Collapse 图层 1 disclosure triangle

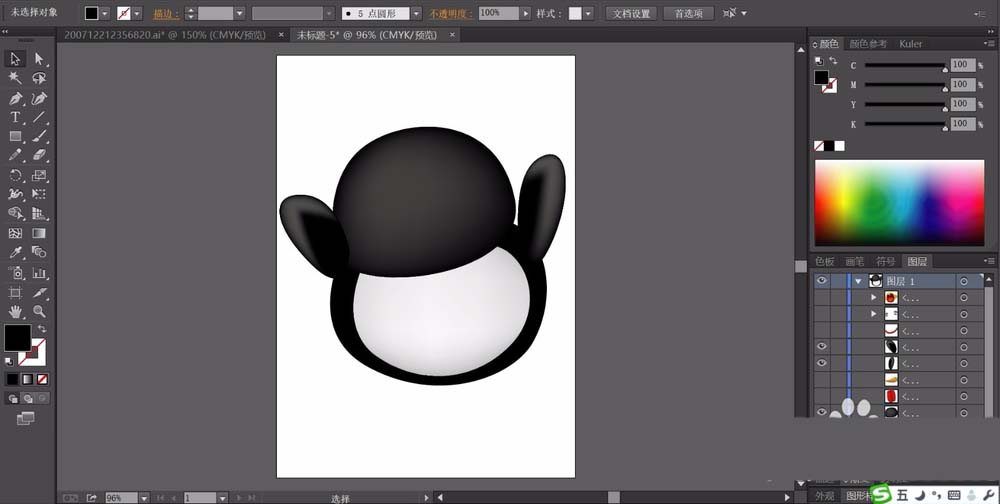pos(859,281)
